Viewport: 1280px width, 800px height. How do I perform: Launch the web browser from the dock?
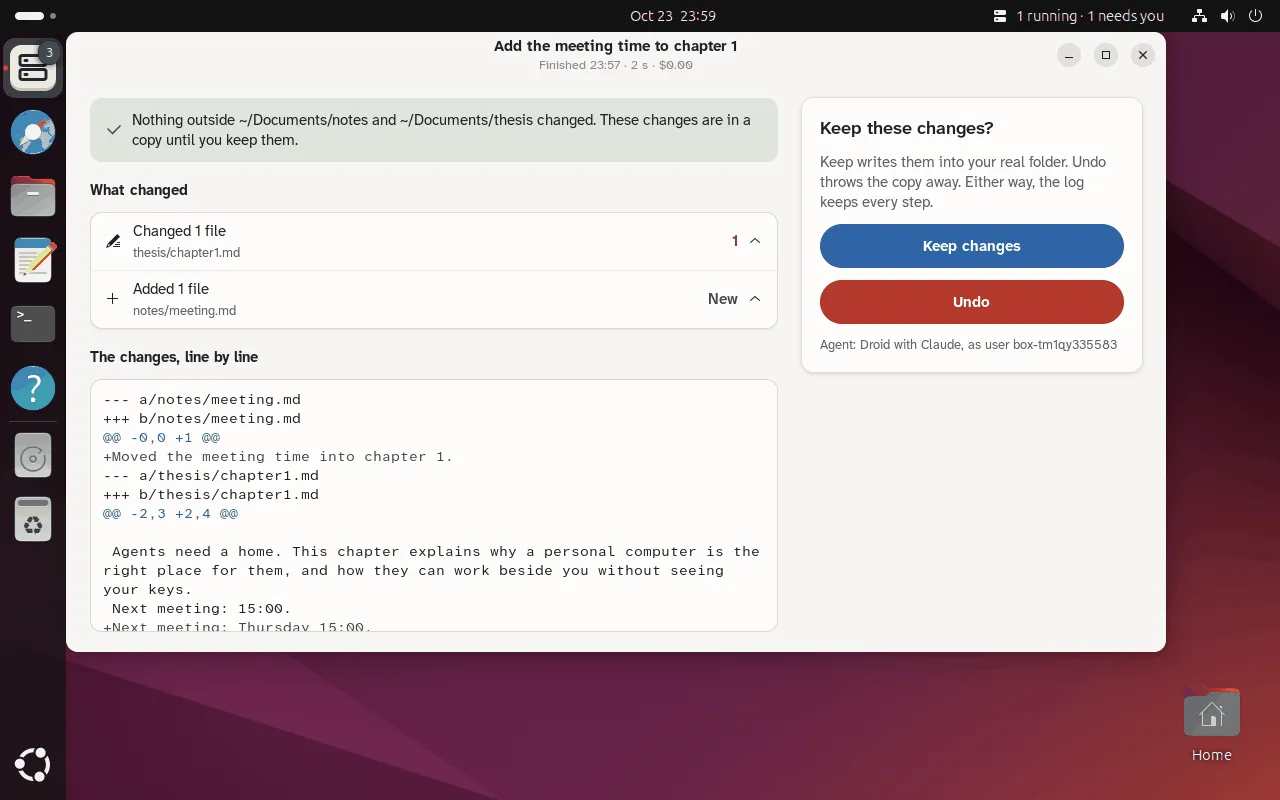click(x=33, y=132)
